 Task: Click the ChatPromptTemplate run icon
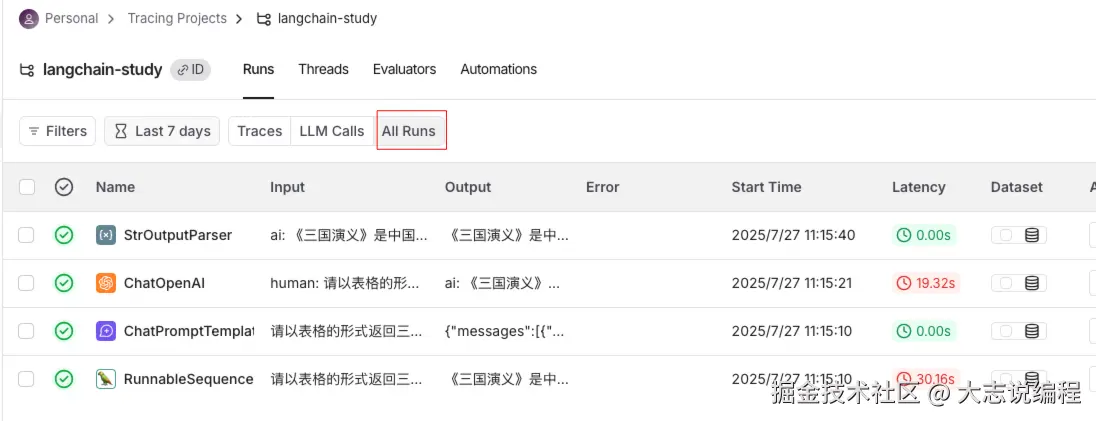(x=106, y=331)
